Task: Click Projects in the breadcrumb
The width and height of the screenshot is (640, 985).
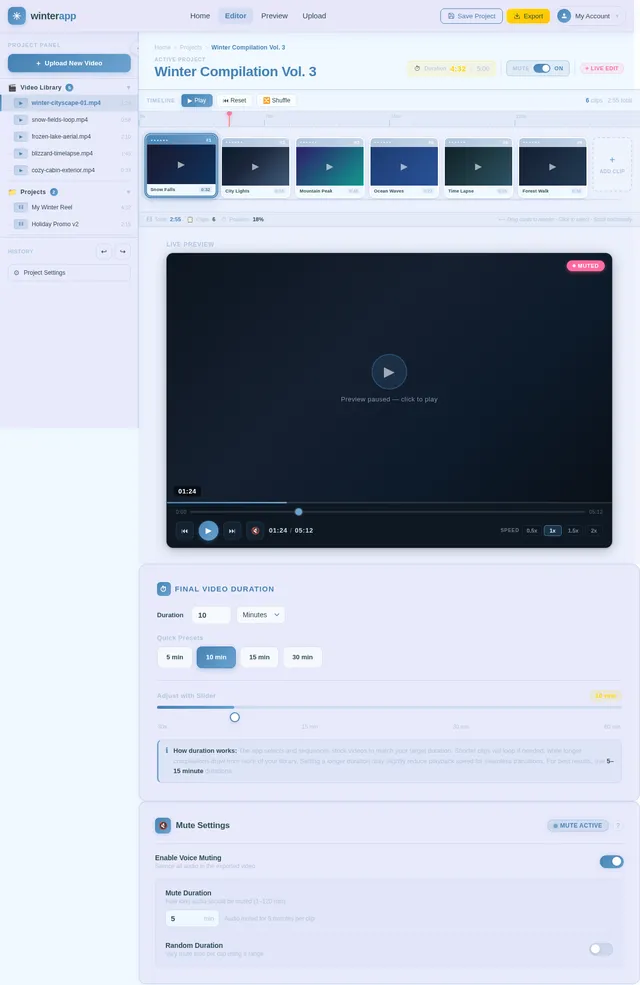Action: point(191,47)
